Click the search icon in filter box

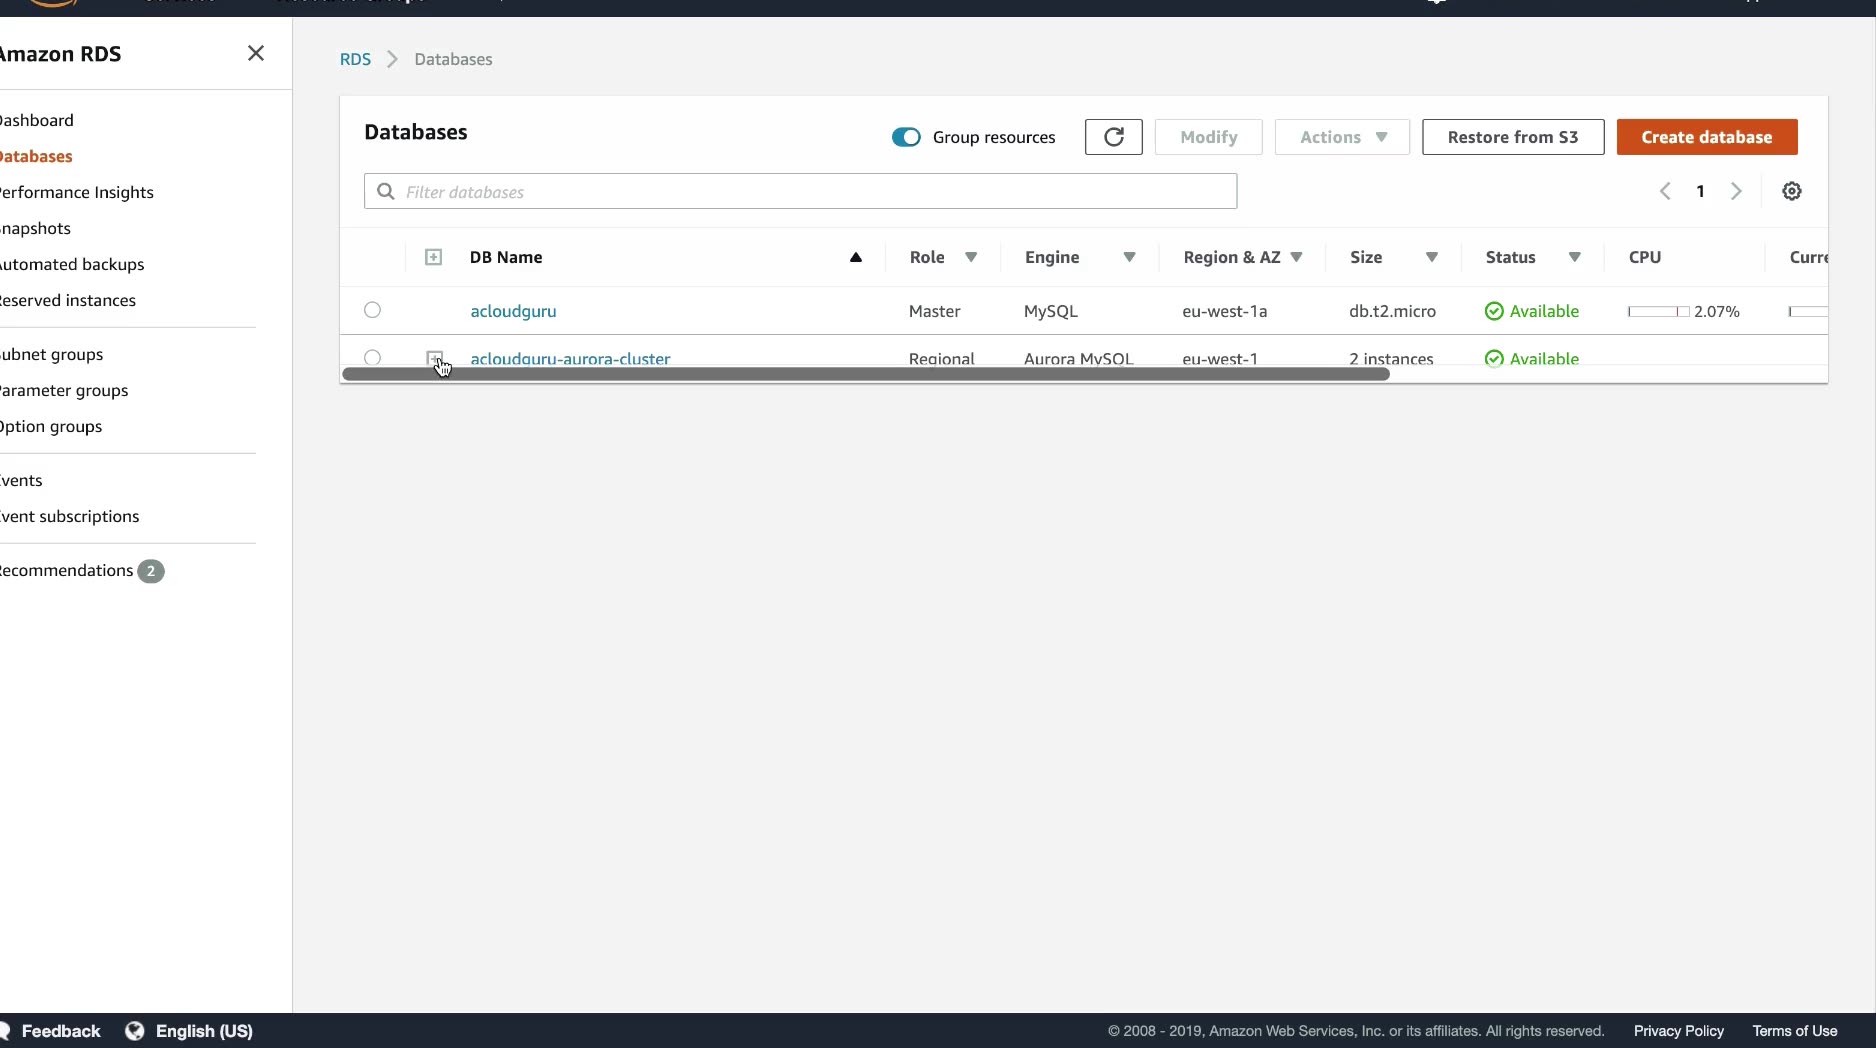pyautogui.click(x=385, y=191)
